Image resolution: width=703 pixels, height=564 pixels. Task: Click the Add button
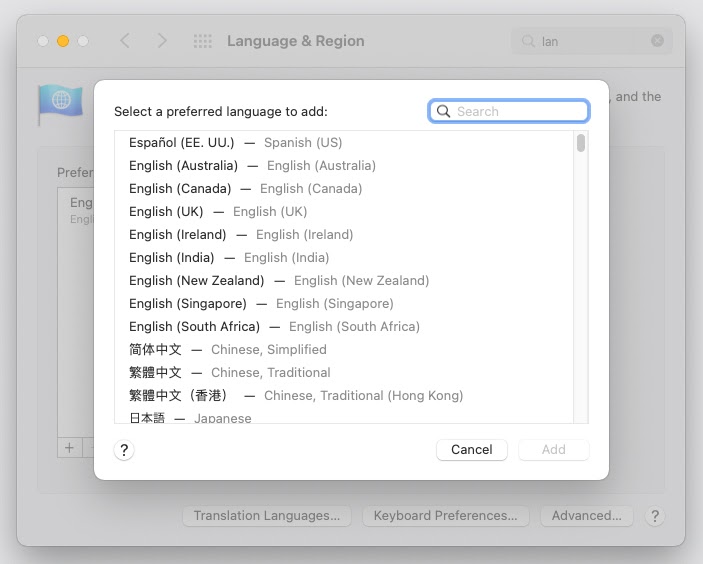pyautogui.click(x=554, y=450)
